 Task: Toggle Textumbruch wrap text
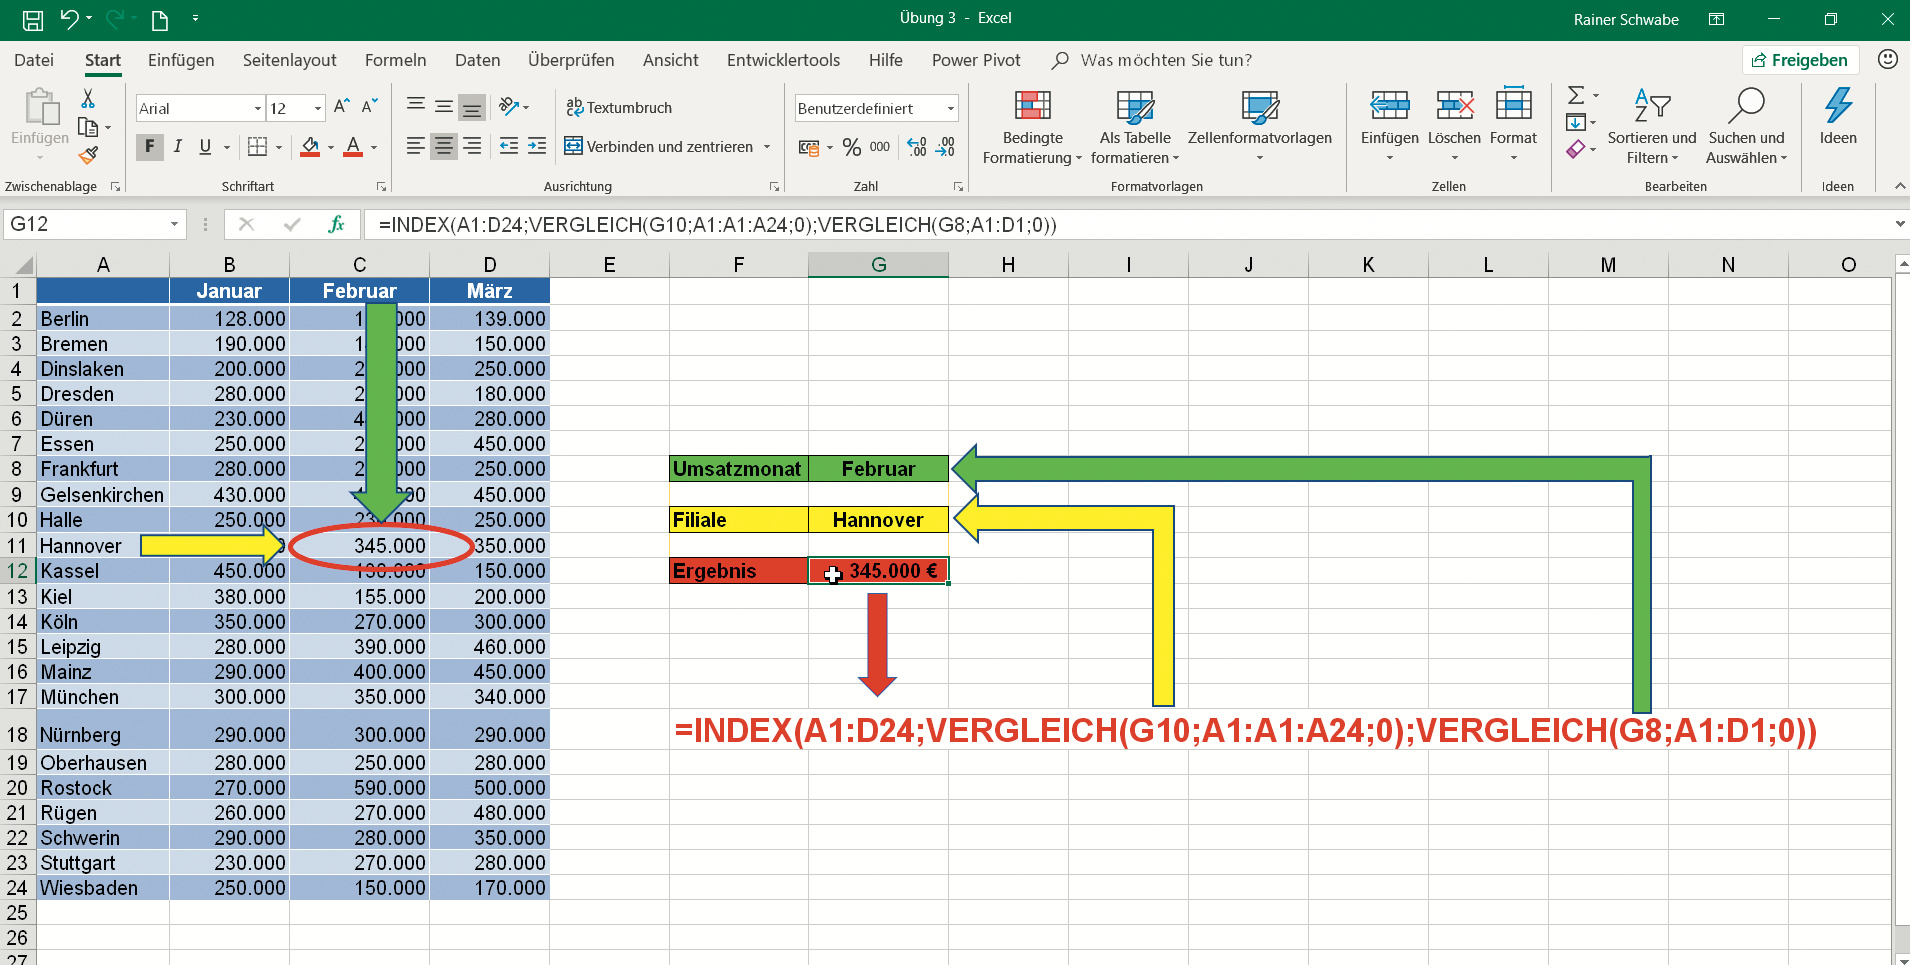(619, 107)
